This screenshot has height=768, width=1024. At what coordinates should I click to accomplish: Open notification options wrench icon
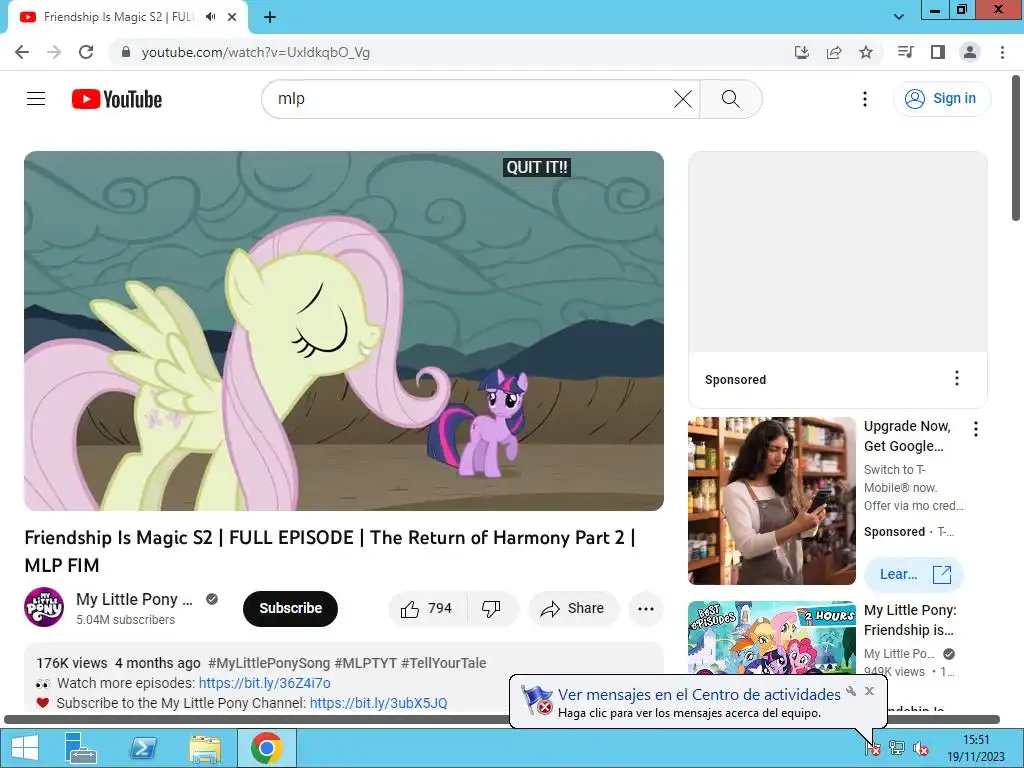pyautogui.click(x=851, y=691)
